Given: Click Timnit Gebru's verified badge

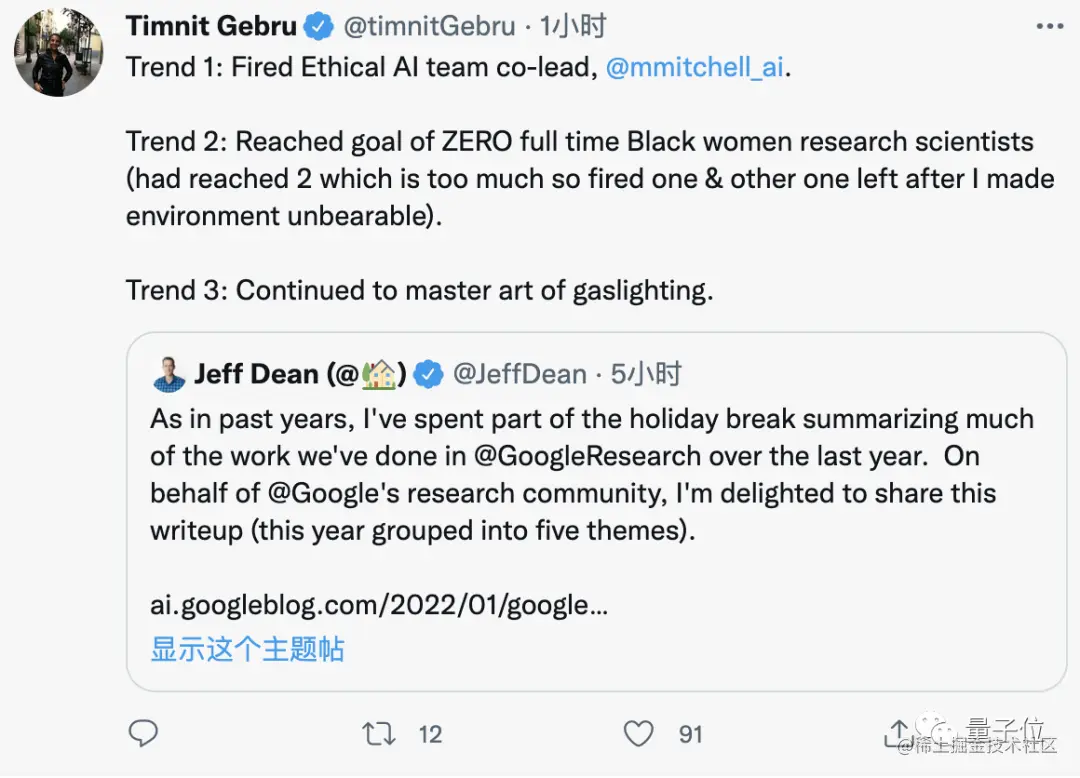Looking at the screenshot, I should [x=319, y=27].
